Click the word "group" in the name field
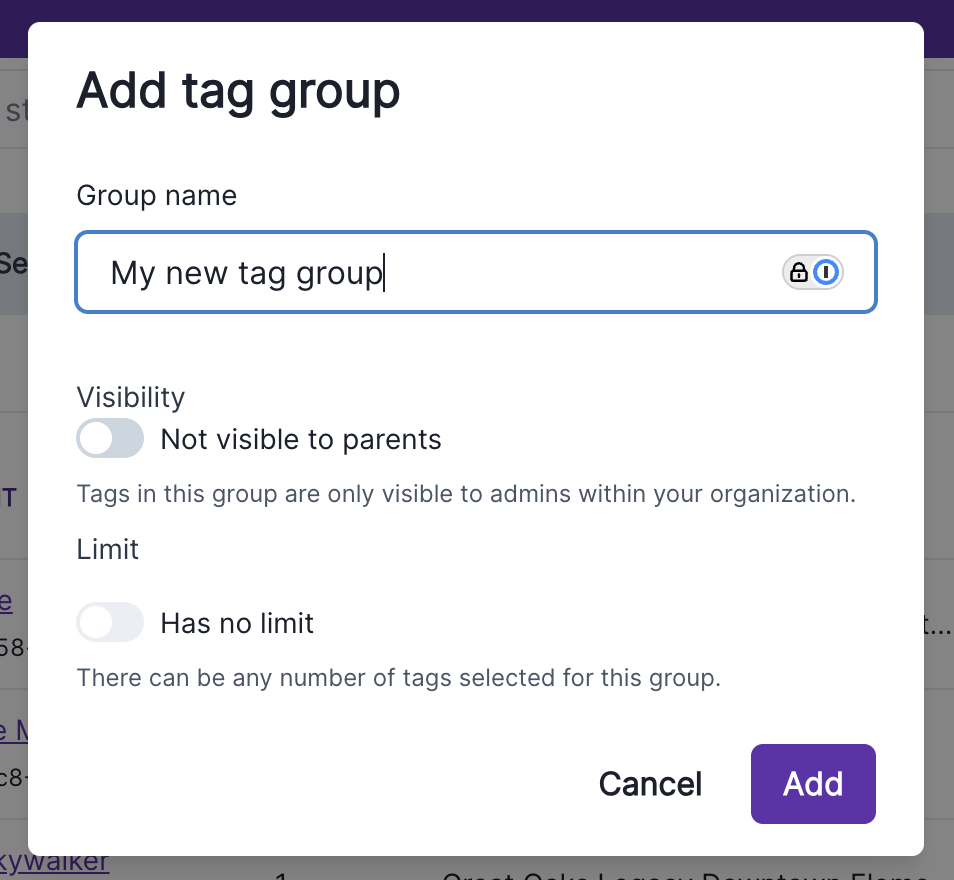Viewport: 954px width, 880px height. [x=340, y=272]
